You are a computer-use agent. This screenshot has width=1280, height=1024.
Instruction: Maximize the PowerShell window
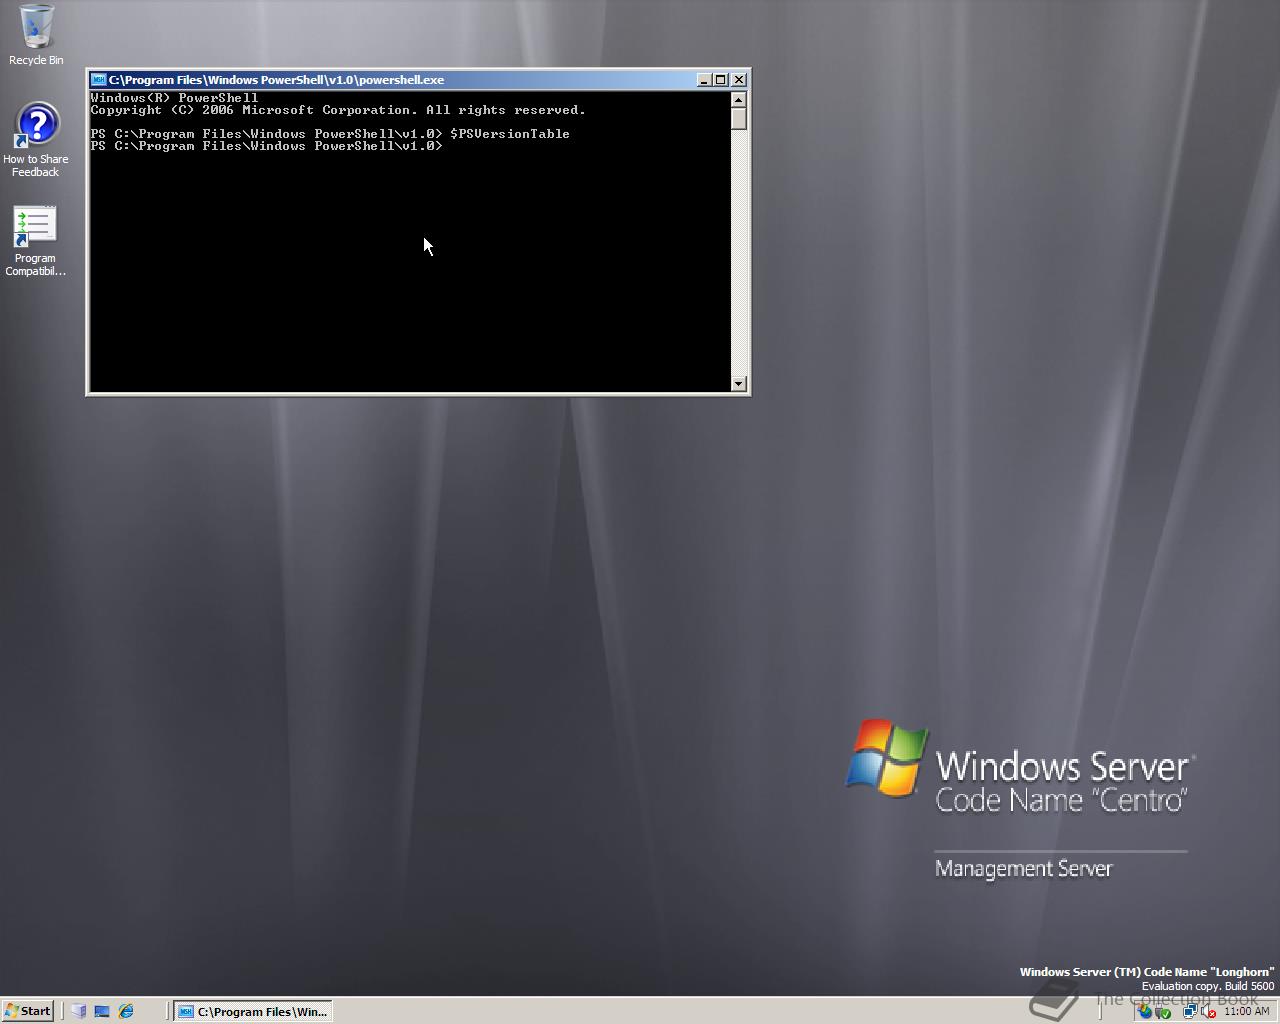click(720, 80)
